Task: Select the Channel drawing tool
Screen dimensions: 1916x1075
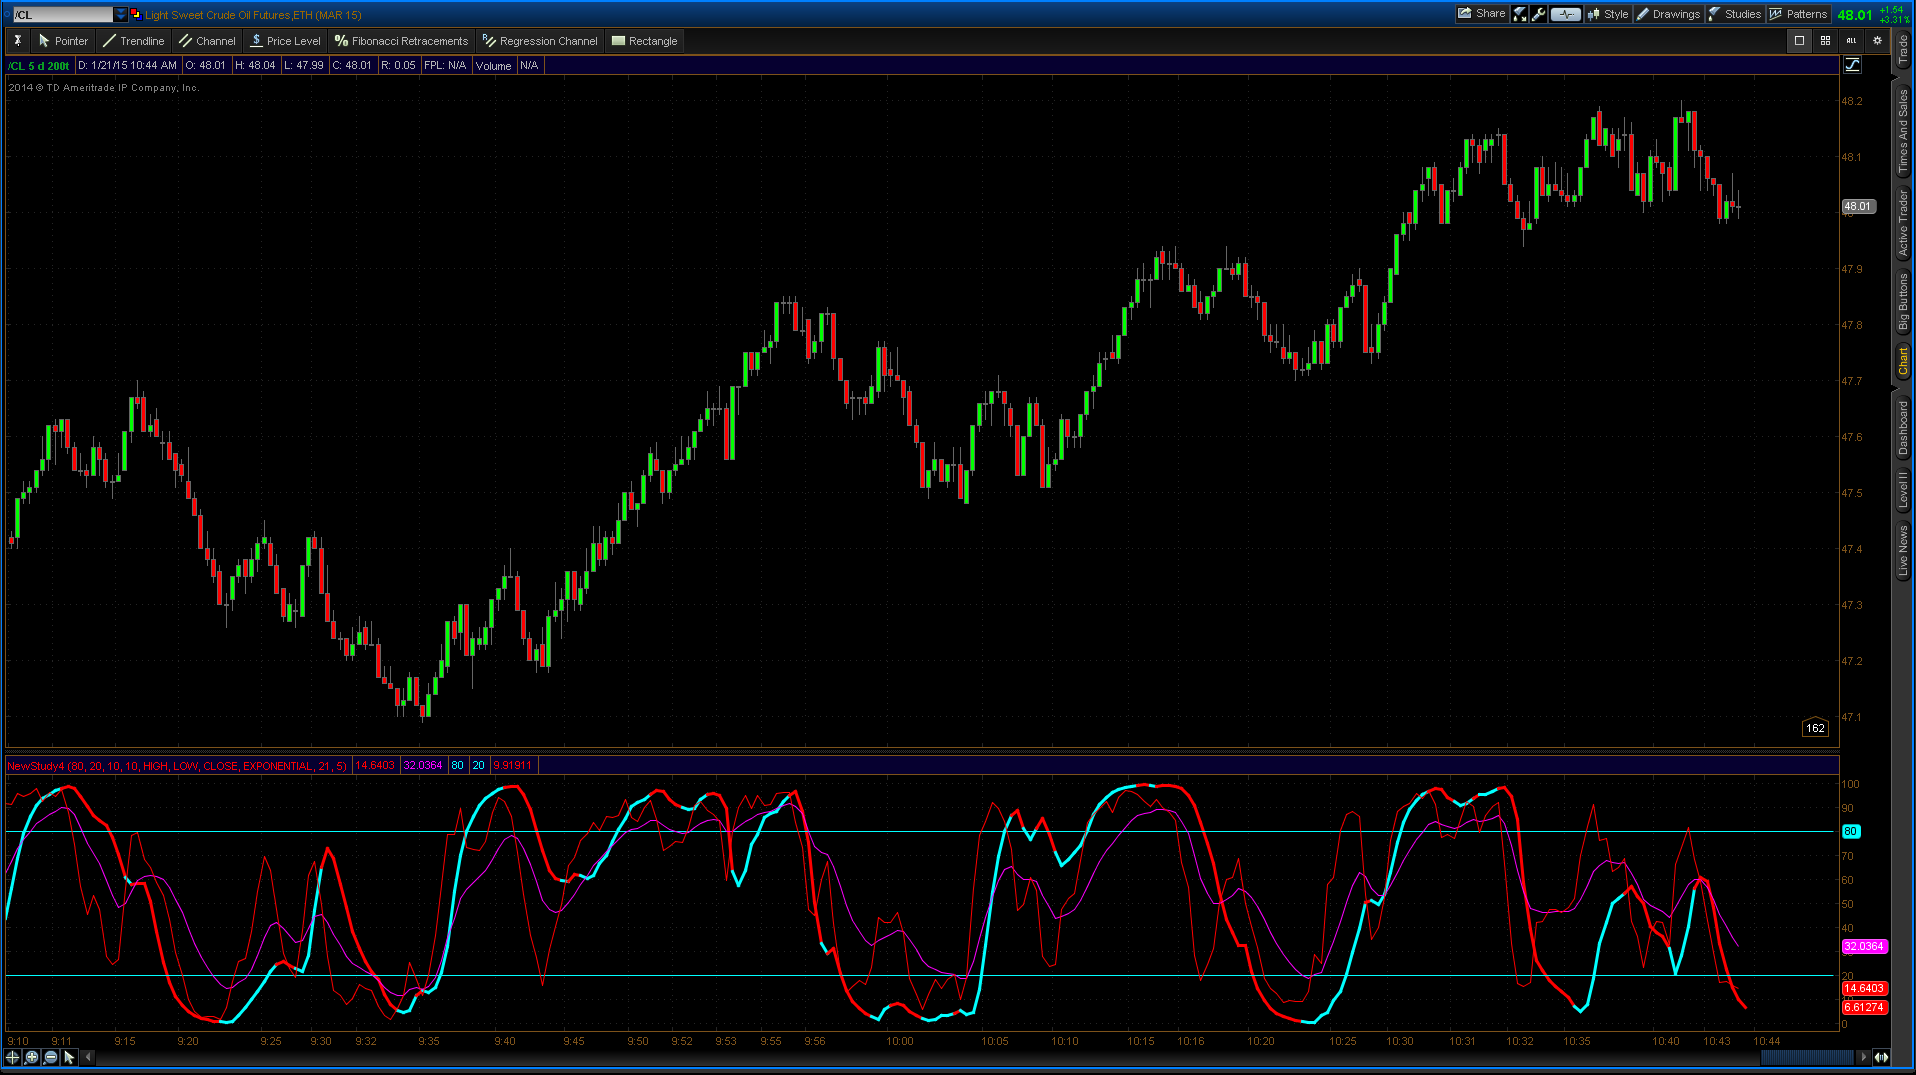Action: pyautogui.click(x=207, y=41)
